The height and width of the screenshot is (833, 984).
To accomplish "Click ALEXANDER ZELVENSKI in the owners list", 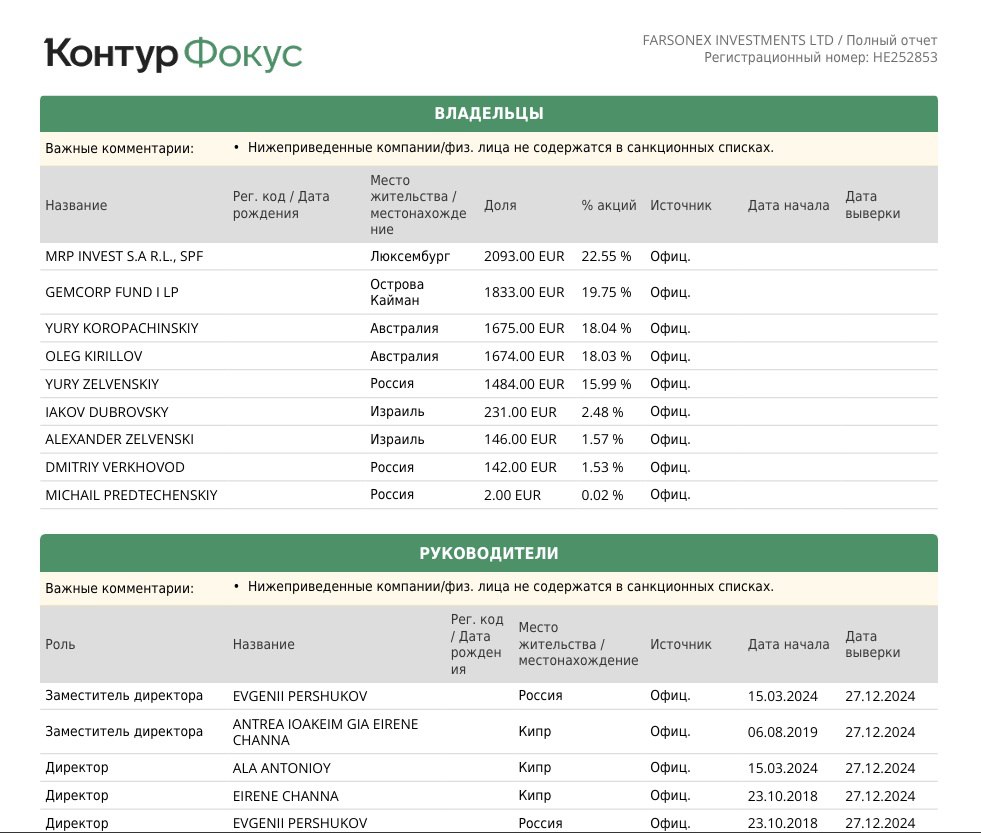I will click(x=119, y=439).
